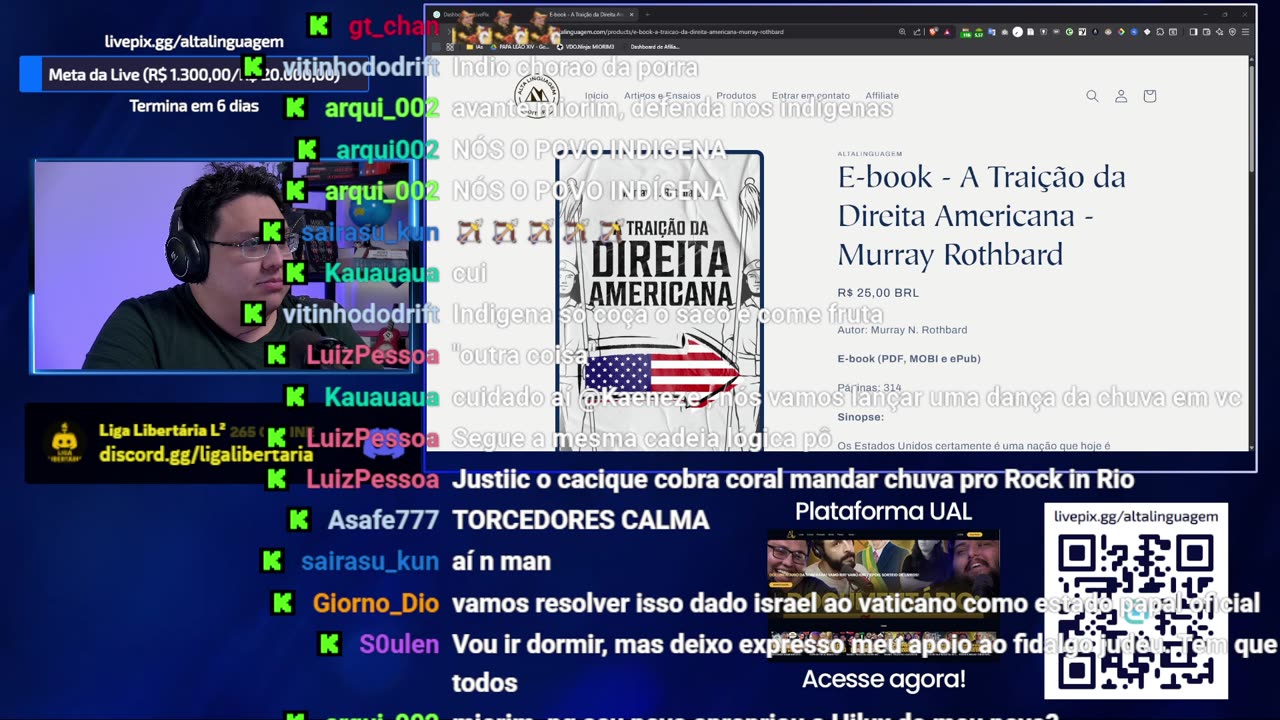Select the E-book A Traição da Direita tab
This screenshot has width=1280, height=720.
click(587, 15)
